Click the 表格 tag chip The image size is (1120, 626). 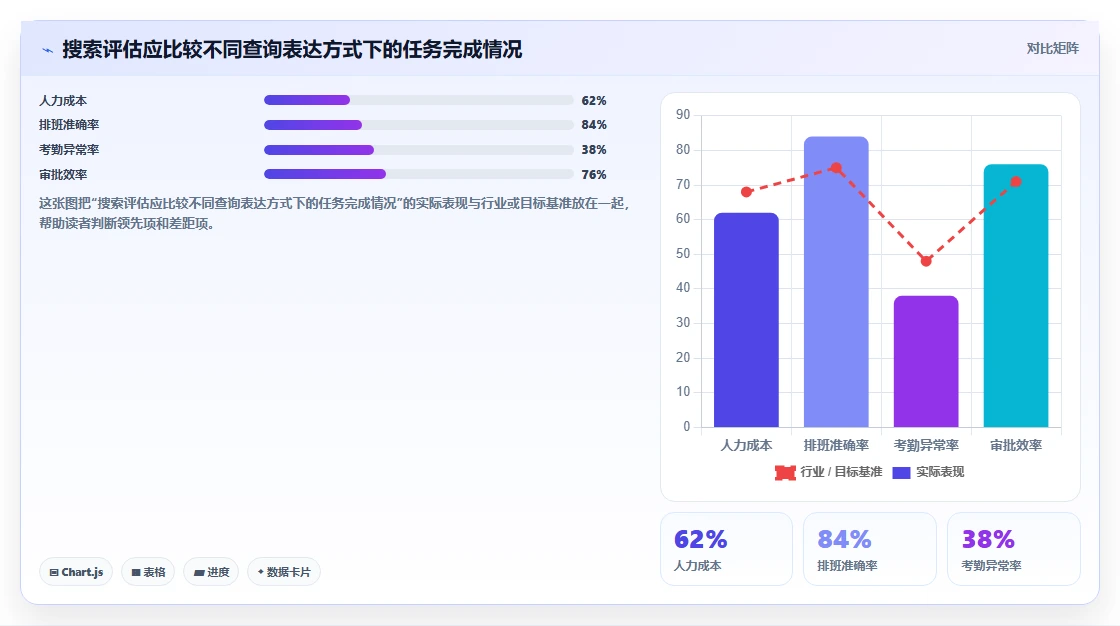(148, 572)
